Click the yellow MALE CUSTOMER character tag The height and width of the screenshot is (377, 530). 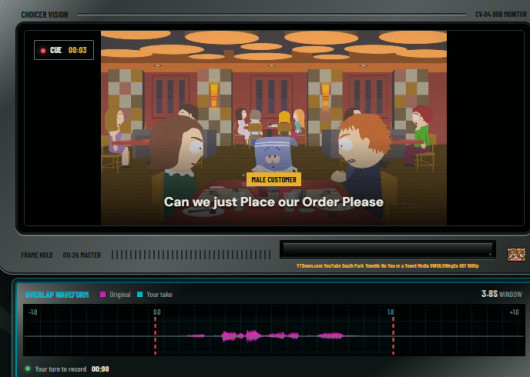tap(274, 180)
